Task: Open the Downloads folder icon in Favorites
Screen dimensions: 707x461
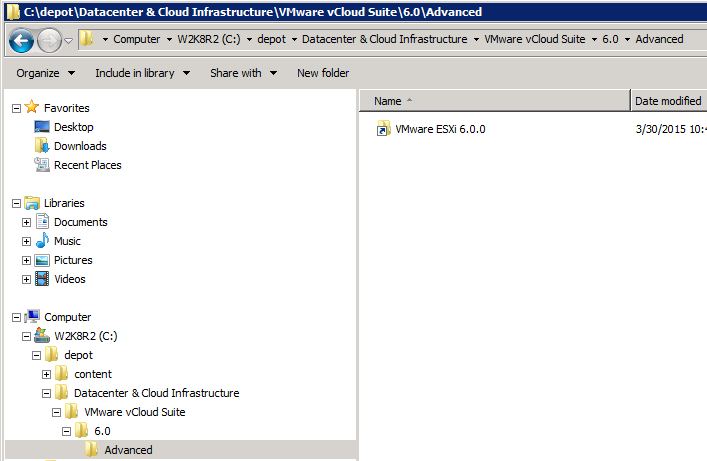Action: click(x=42, y=146)
